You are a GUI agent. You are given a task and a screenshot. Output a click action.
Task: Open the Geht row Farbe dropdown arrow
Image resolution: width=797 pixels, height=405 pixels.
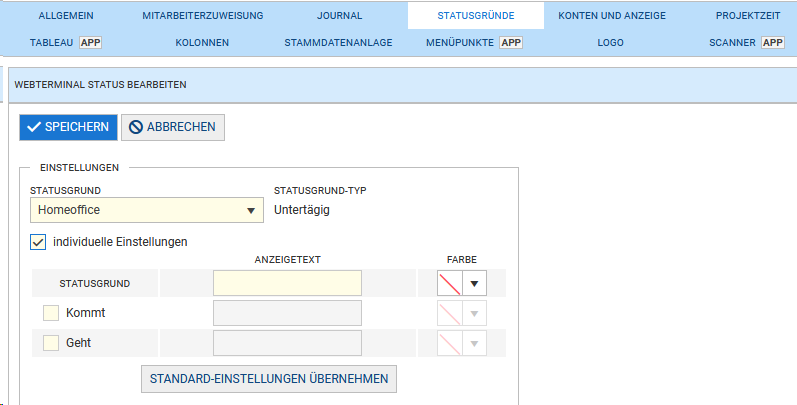[474, 344]
